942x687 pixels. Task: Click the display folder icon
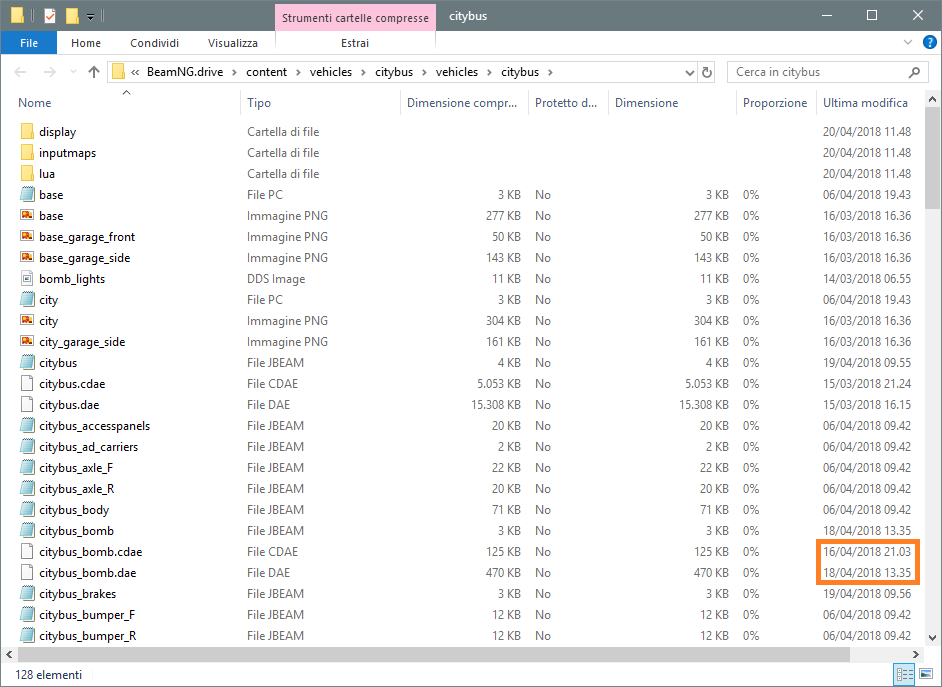click(27, 132)
